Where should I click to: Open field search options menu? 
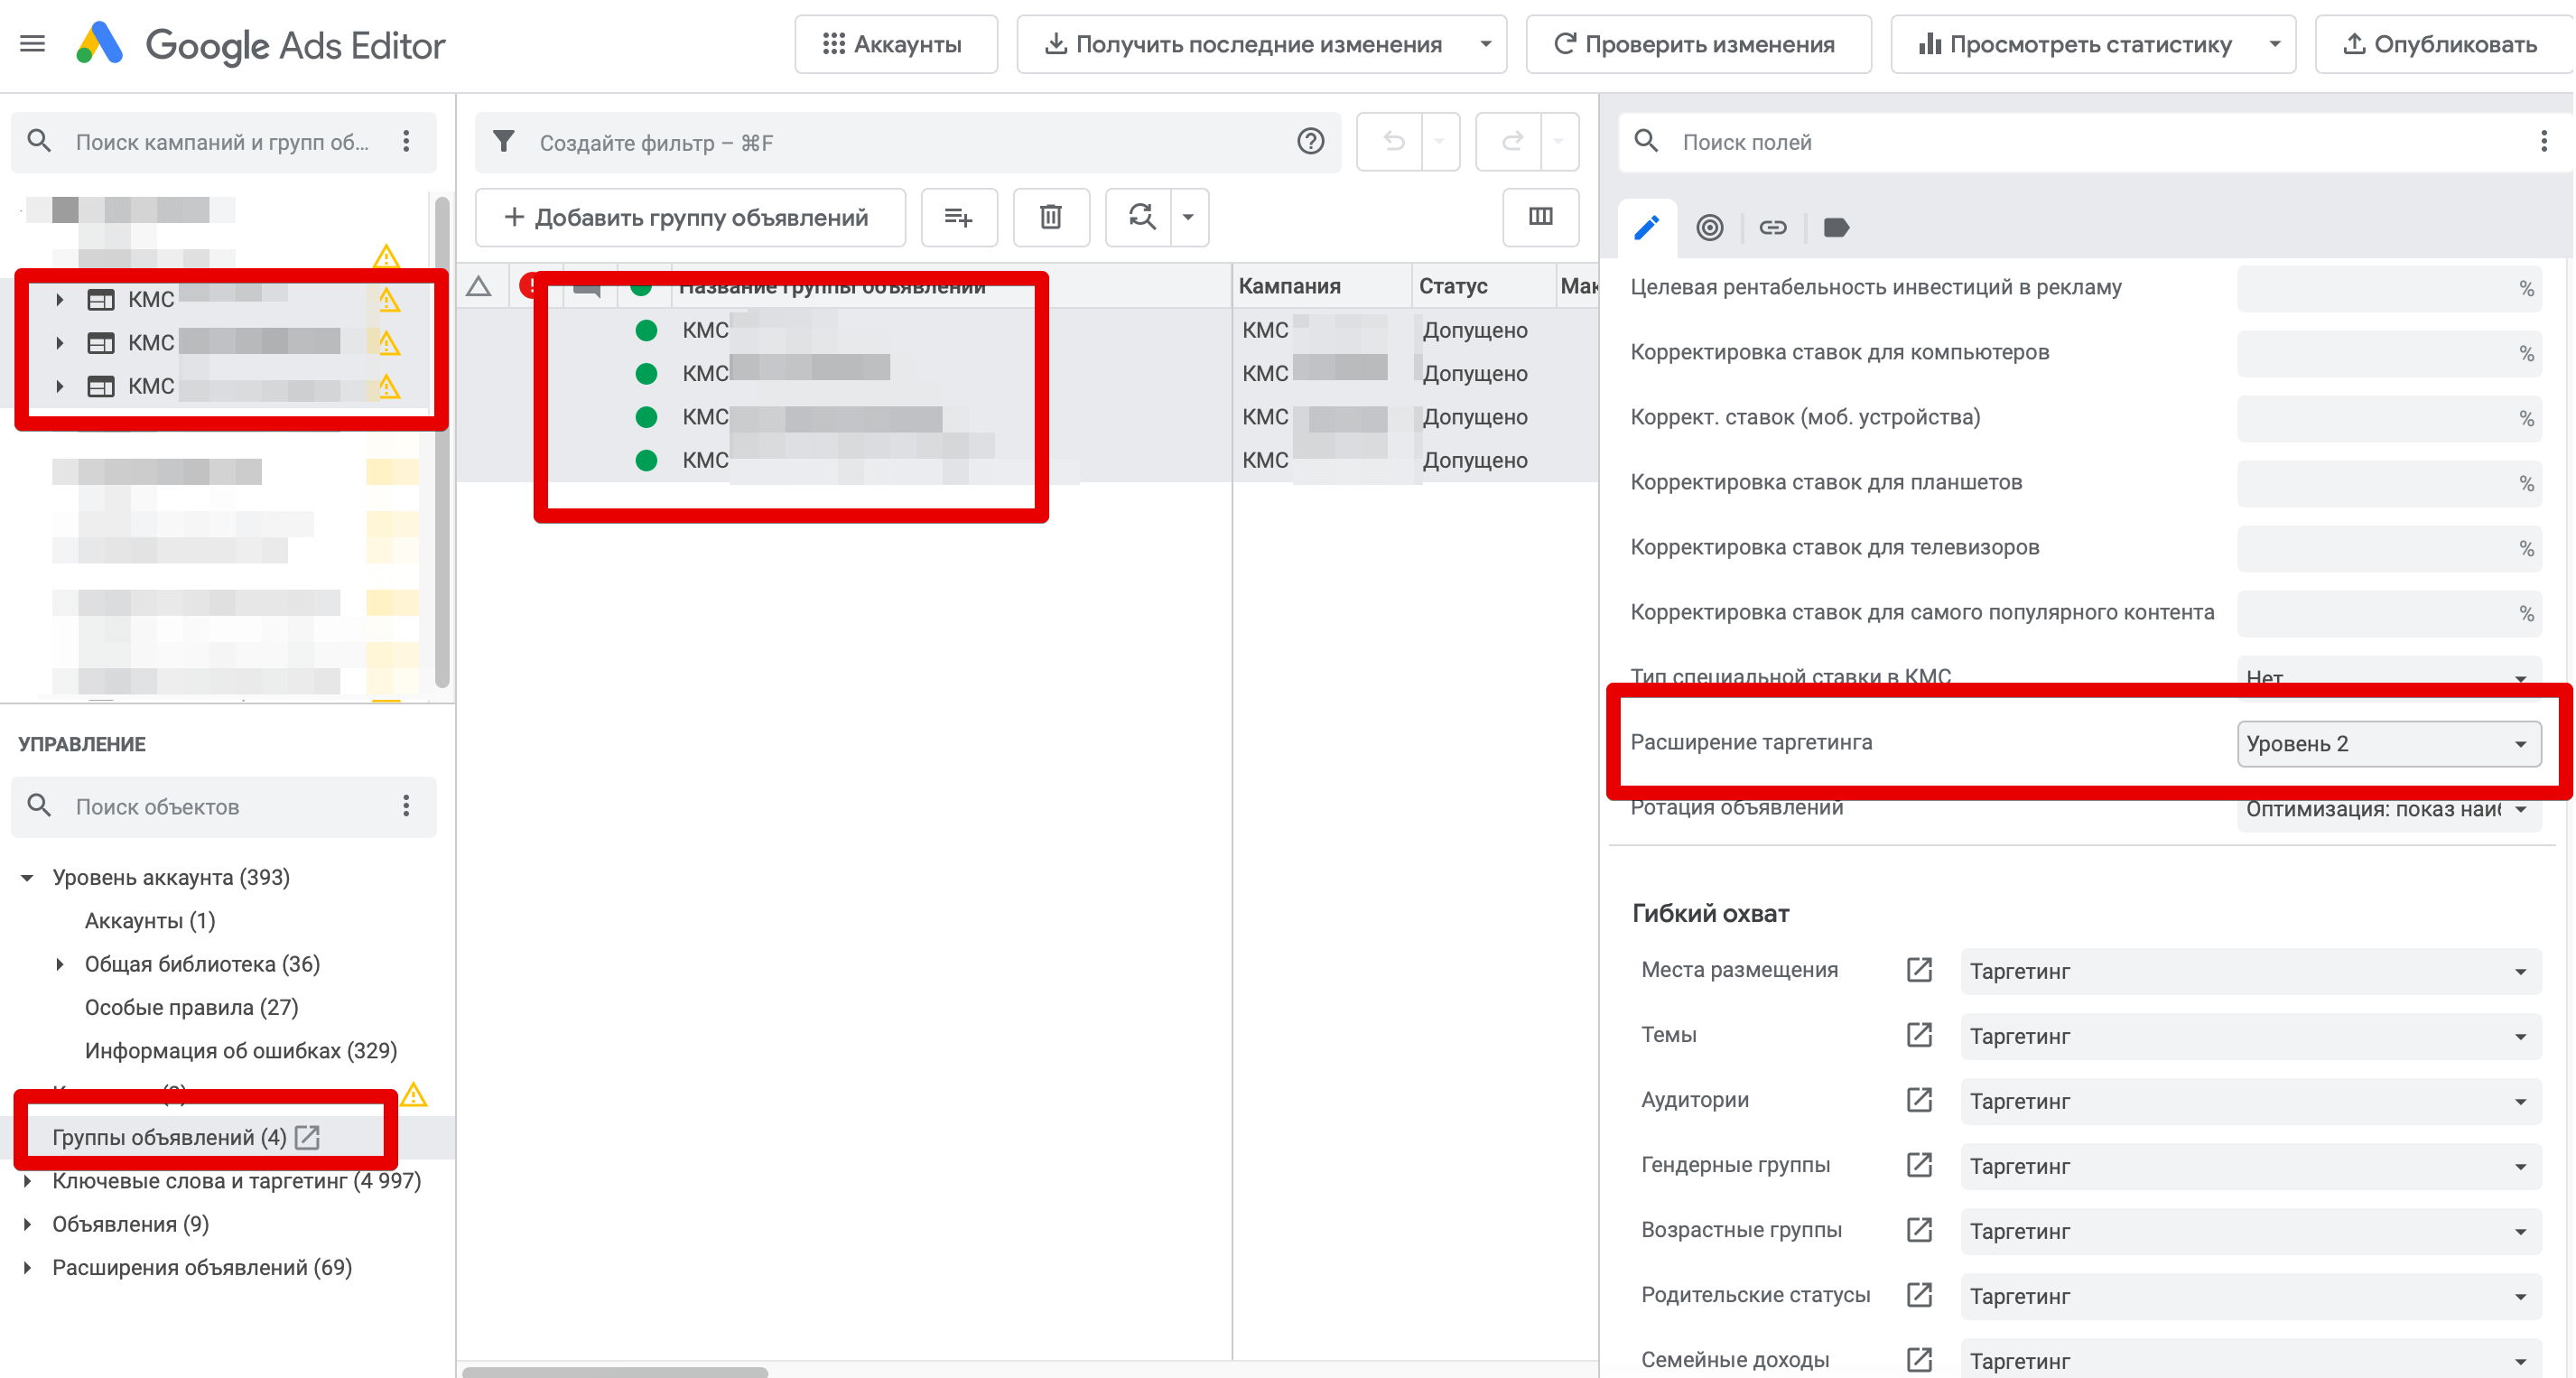pos(2543,142)
